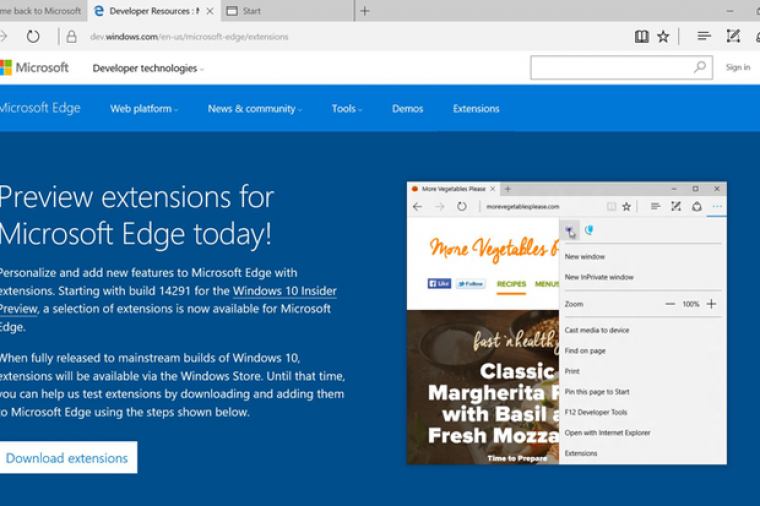The width and height of the screenshot is (760, 506).
Task: Open the Demos page
Action: tap(408, 109)
